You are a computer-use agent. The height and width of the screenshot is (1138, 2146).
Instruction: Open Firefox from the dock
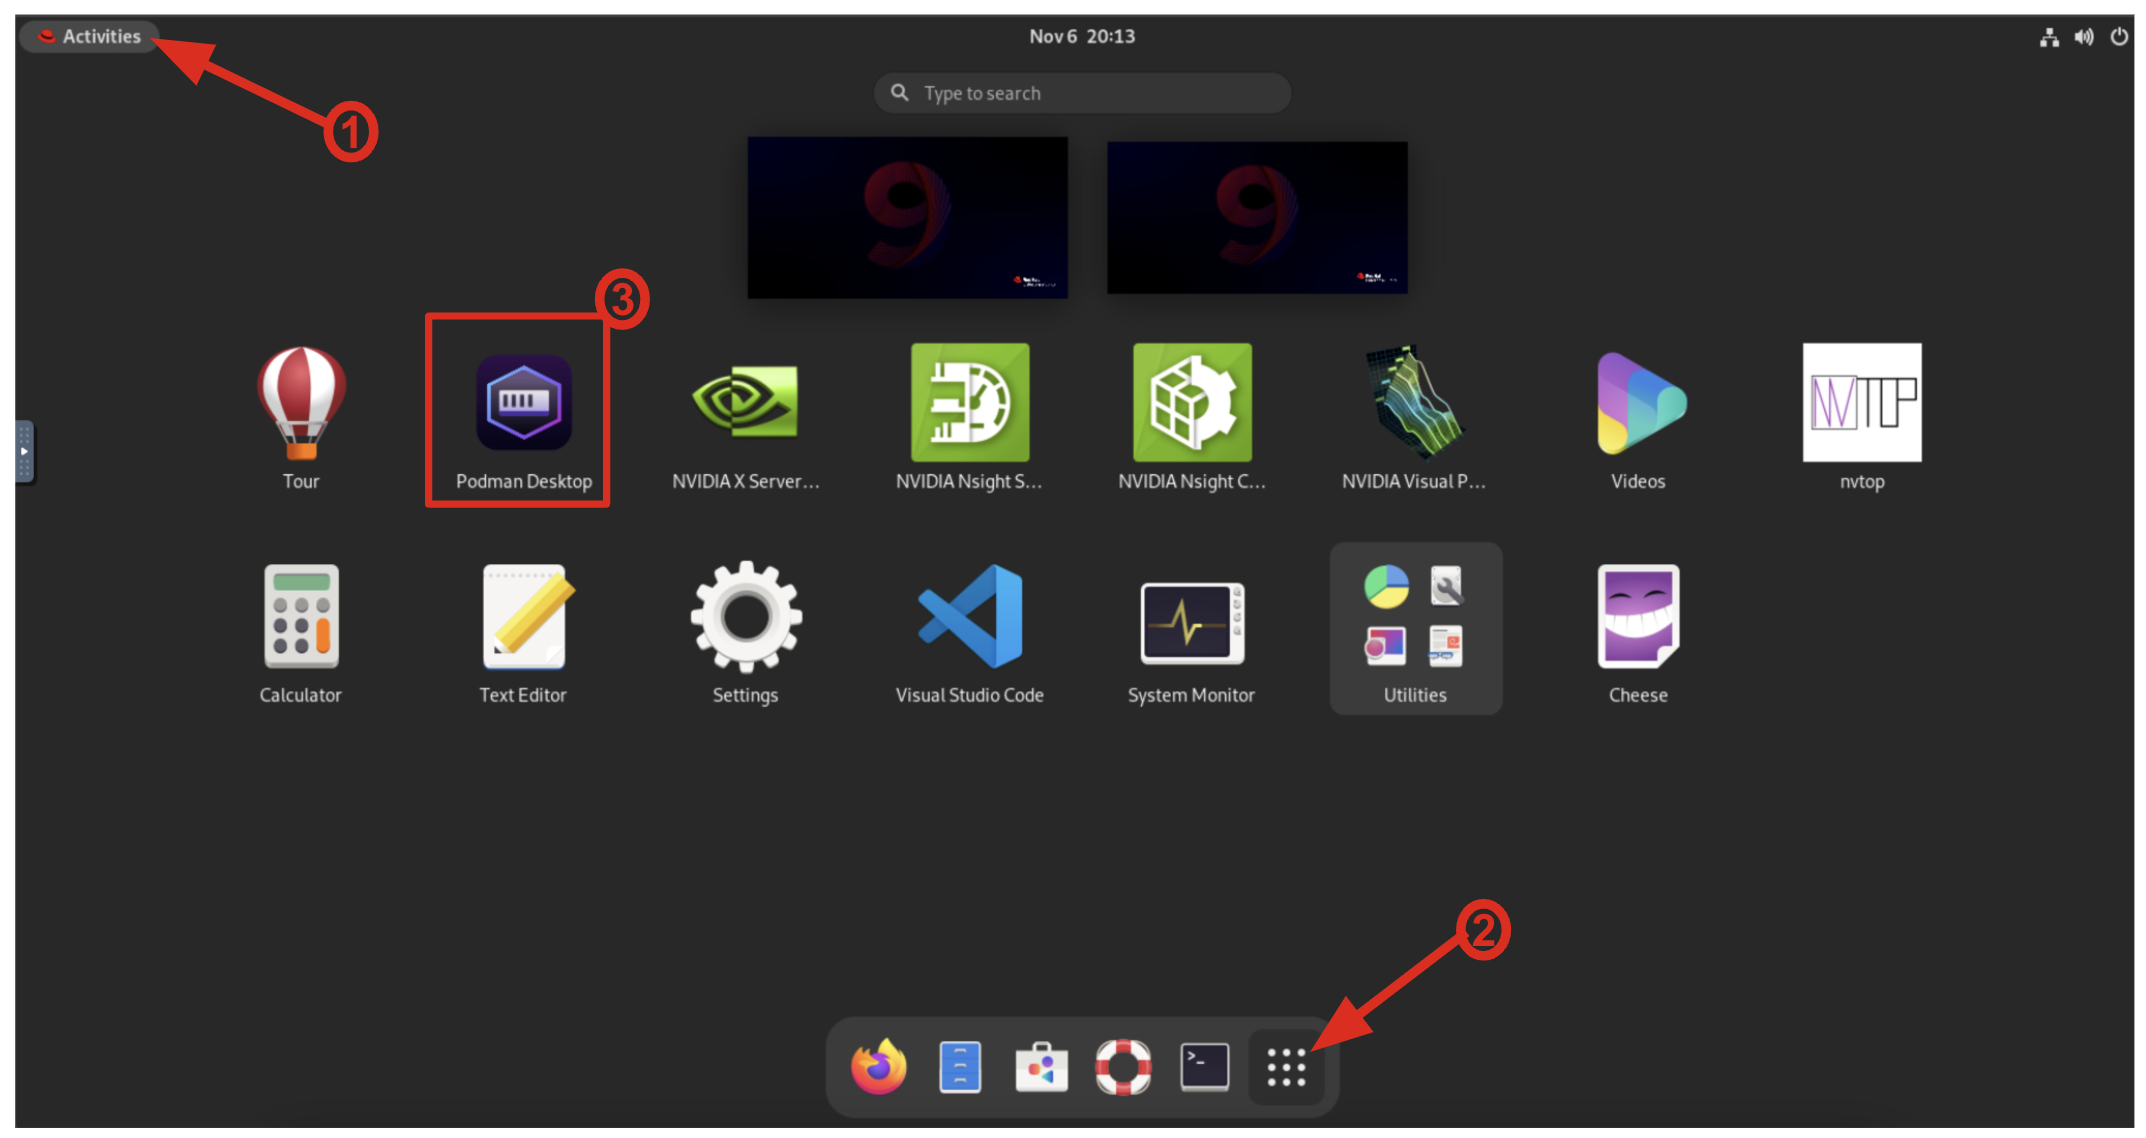coord(878,1068)
